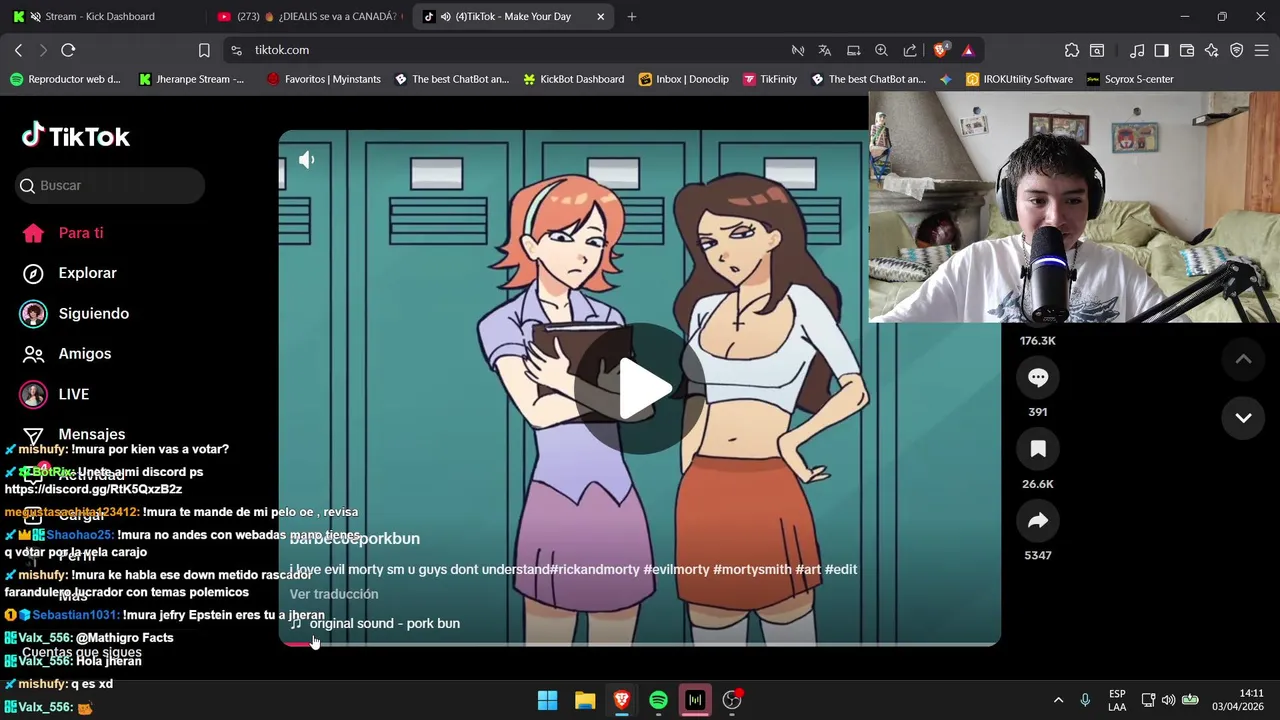Open the taskbar volume control
The width and height of the screenshot is (1280, 720).
[x=1169, y=700]
